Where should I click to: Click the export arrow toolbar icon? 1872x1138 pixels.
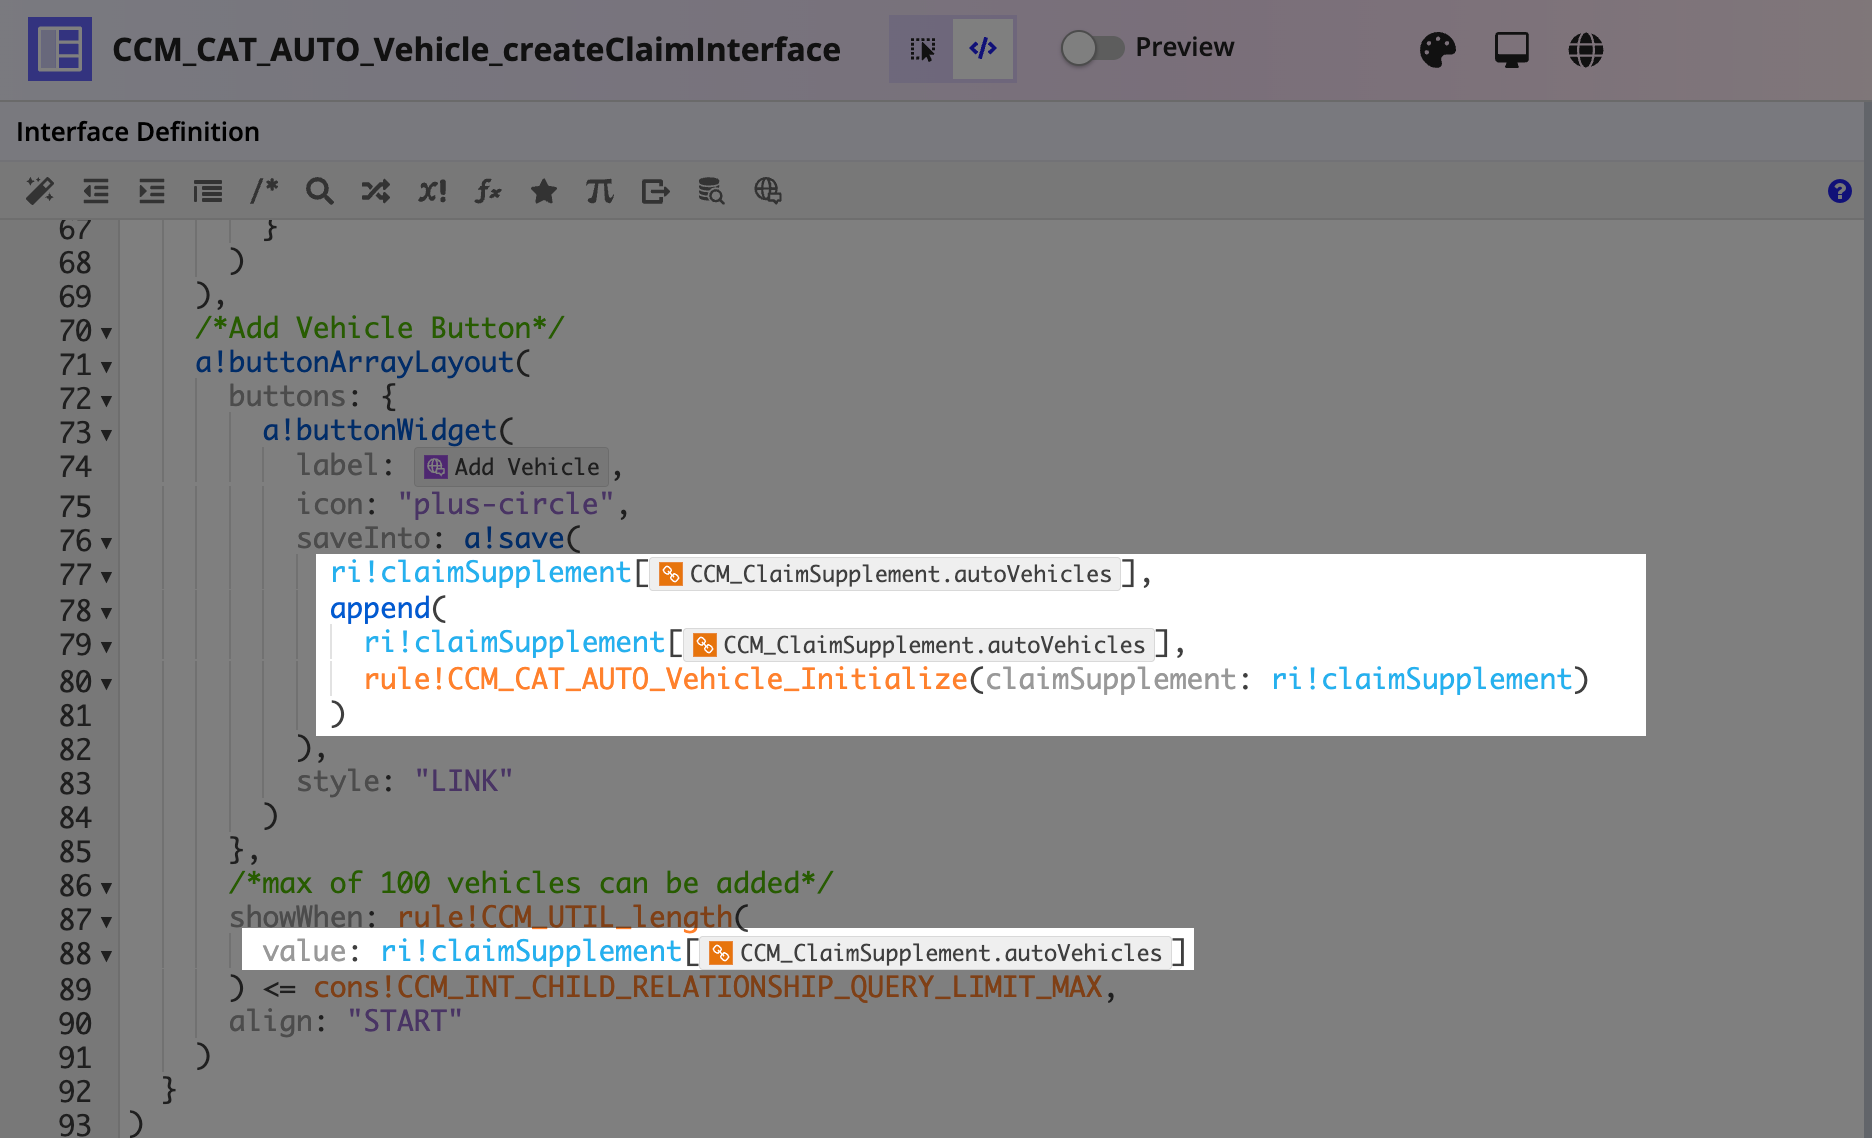[x=656, y=191]
